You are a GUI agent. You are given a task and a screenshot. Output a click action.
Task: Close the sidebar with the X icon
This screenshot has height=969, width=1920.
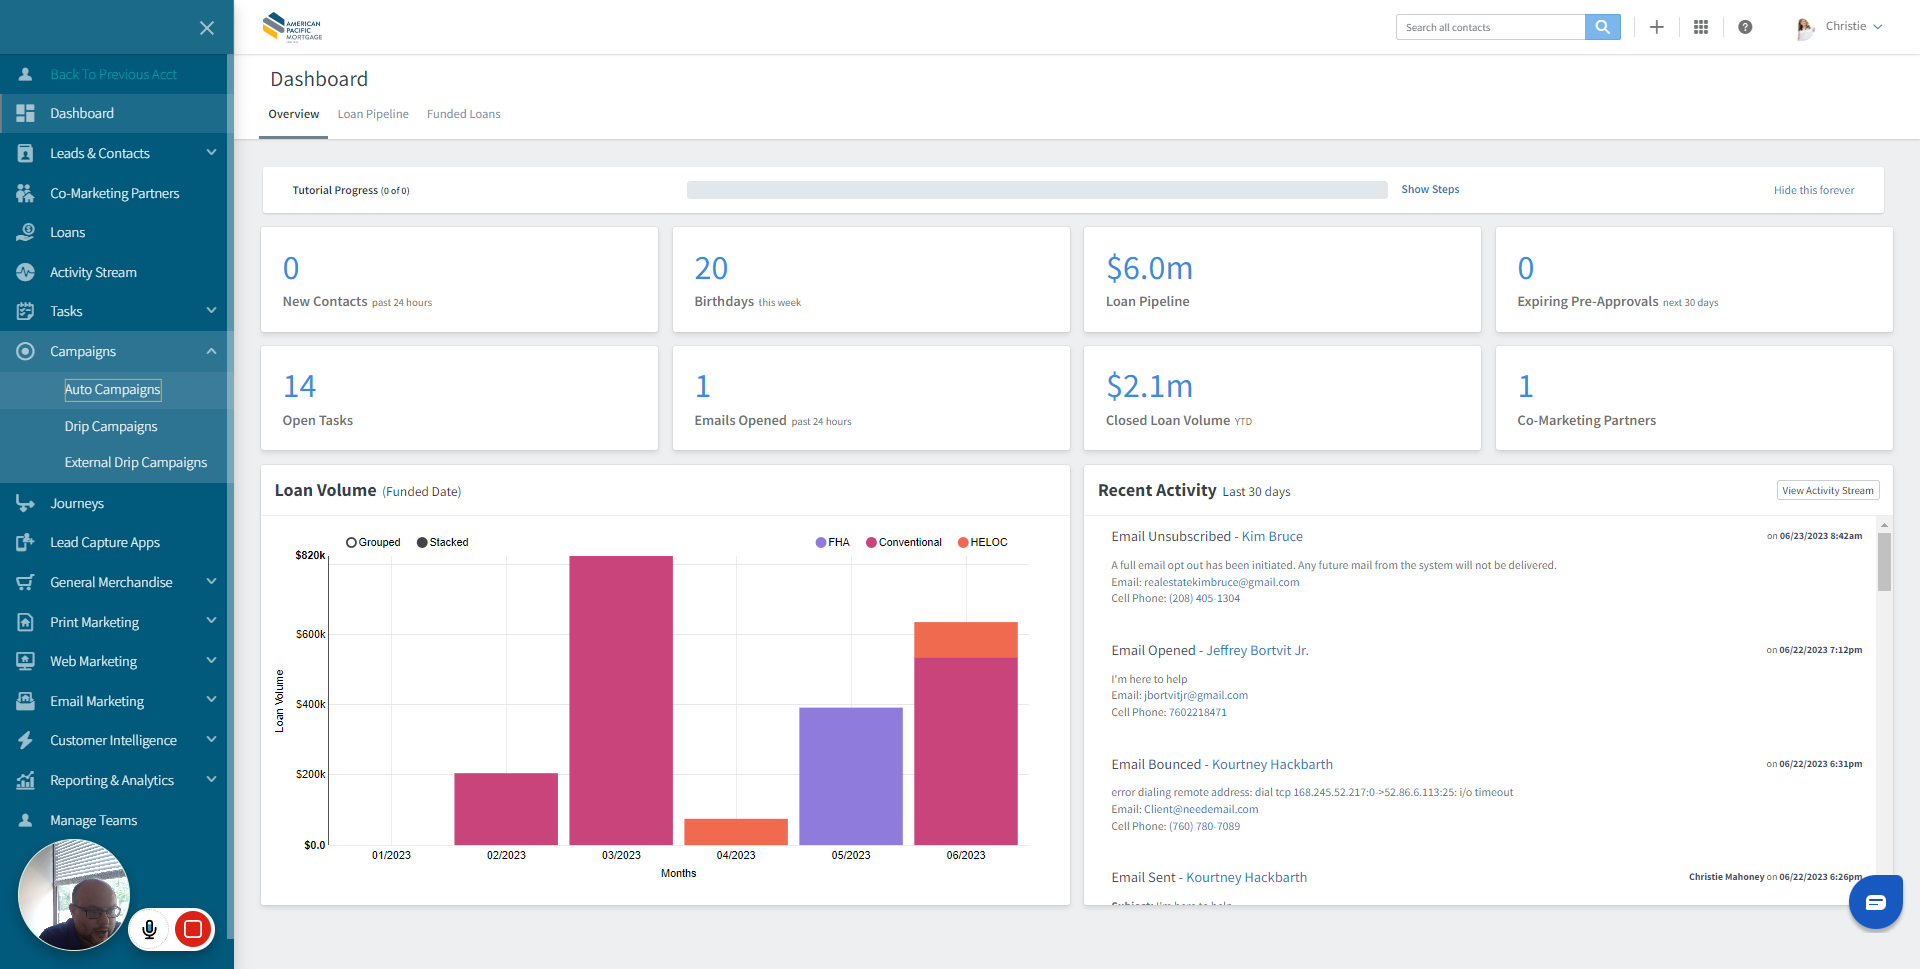click(x=207, y=28)
